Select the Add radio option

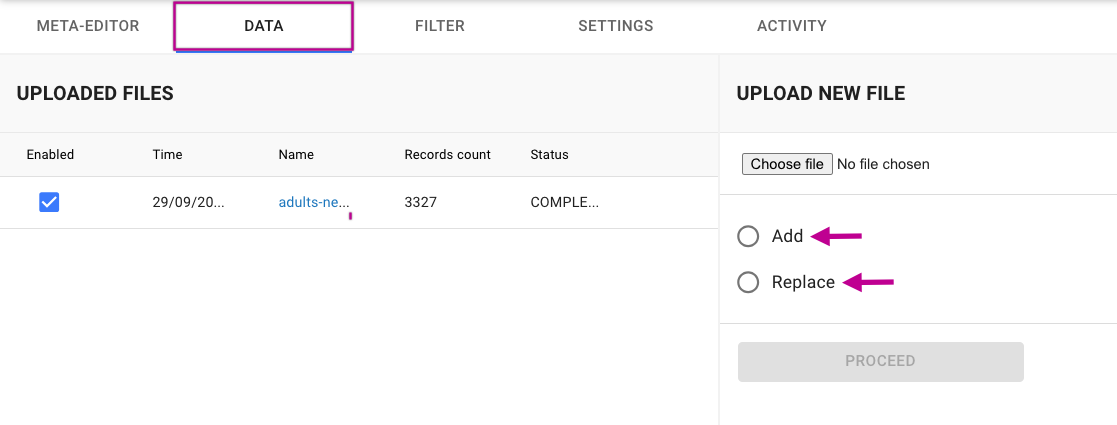click(x=748, y=236)
